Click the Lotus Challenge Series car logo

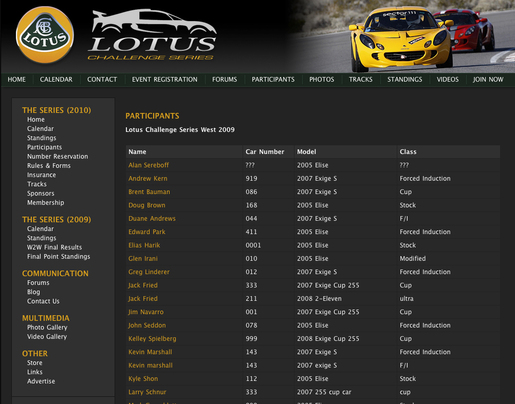[x=152, y=35]
